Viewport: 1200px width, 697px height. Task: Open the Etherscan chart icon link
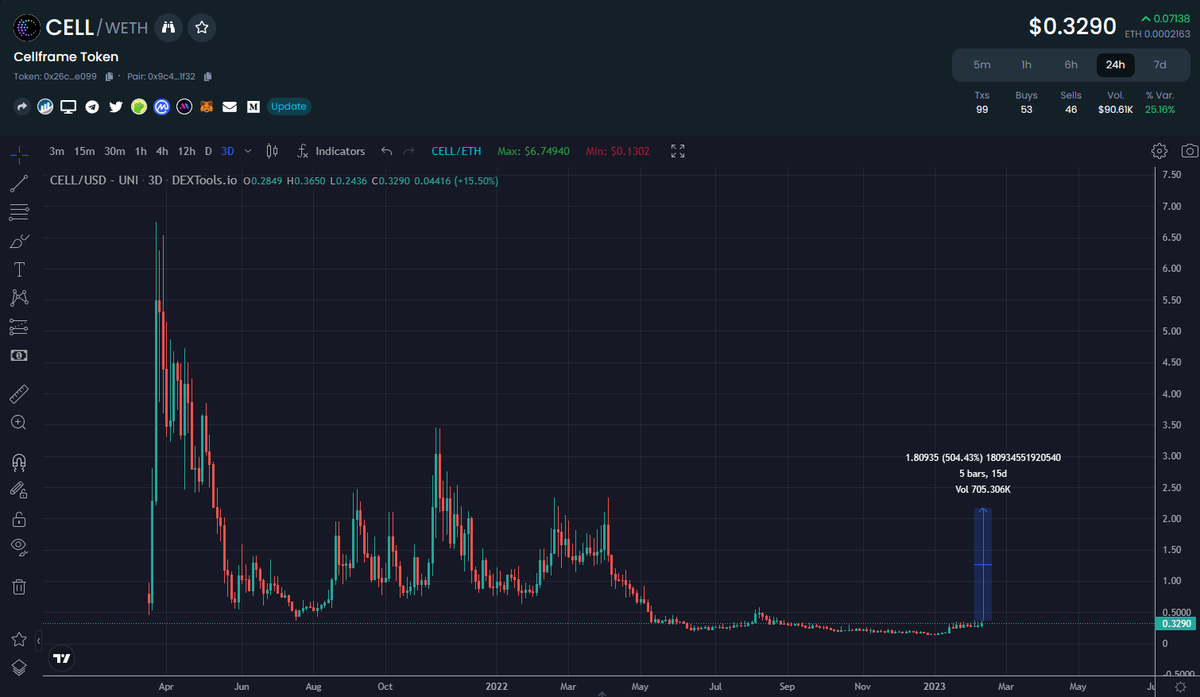tap(45, 106)
